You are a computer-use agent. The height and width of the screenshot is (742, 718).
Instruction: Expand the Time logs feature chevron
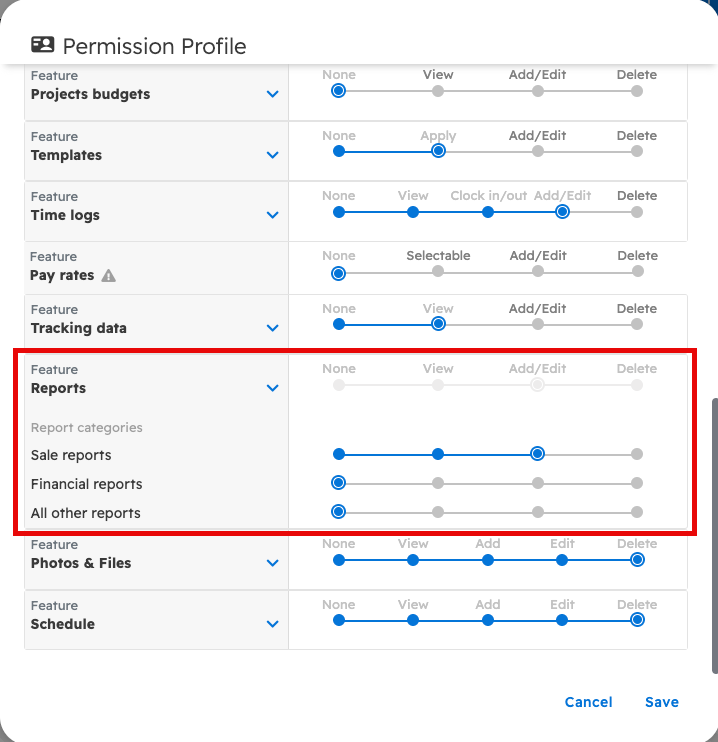[272, 215]
